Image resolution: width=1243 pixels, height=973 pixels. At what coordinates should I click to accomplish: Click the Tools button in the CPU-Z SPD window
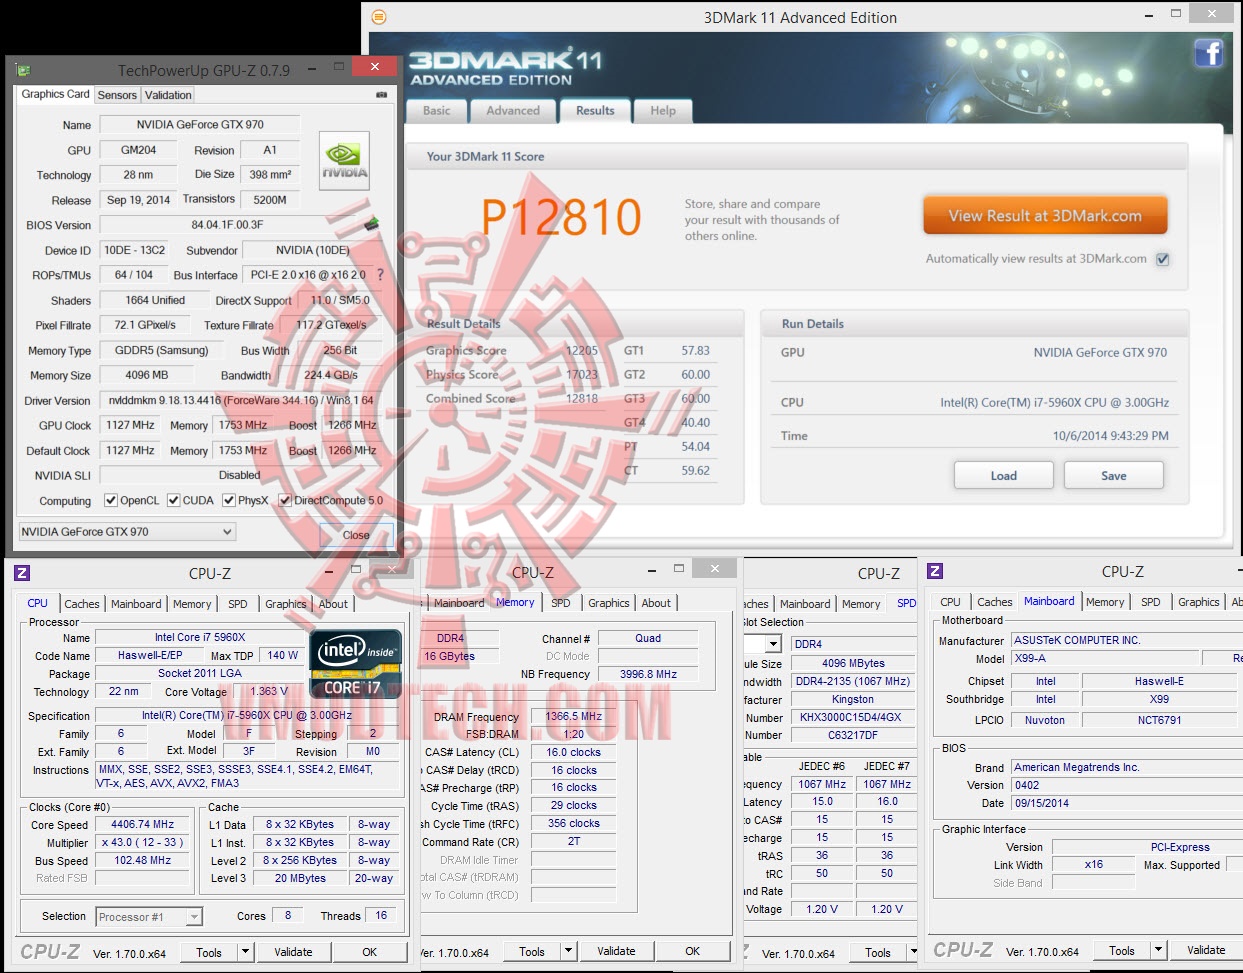(878, 952)
